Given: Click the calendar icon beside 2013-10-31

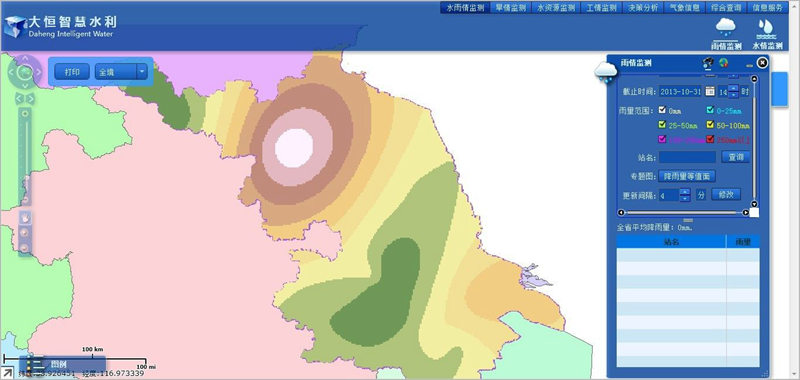Looking at the screenshot, I should (x=710, y=91).
